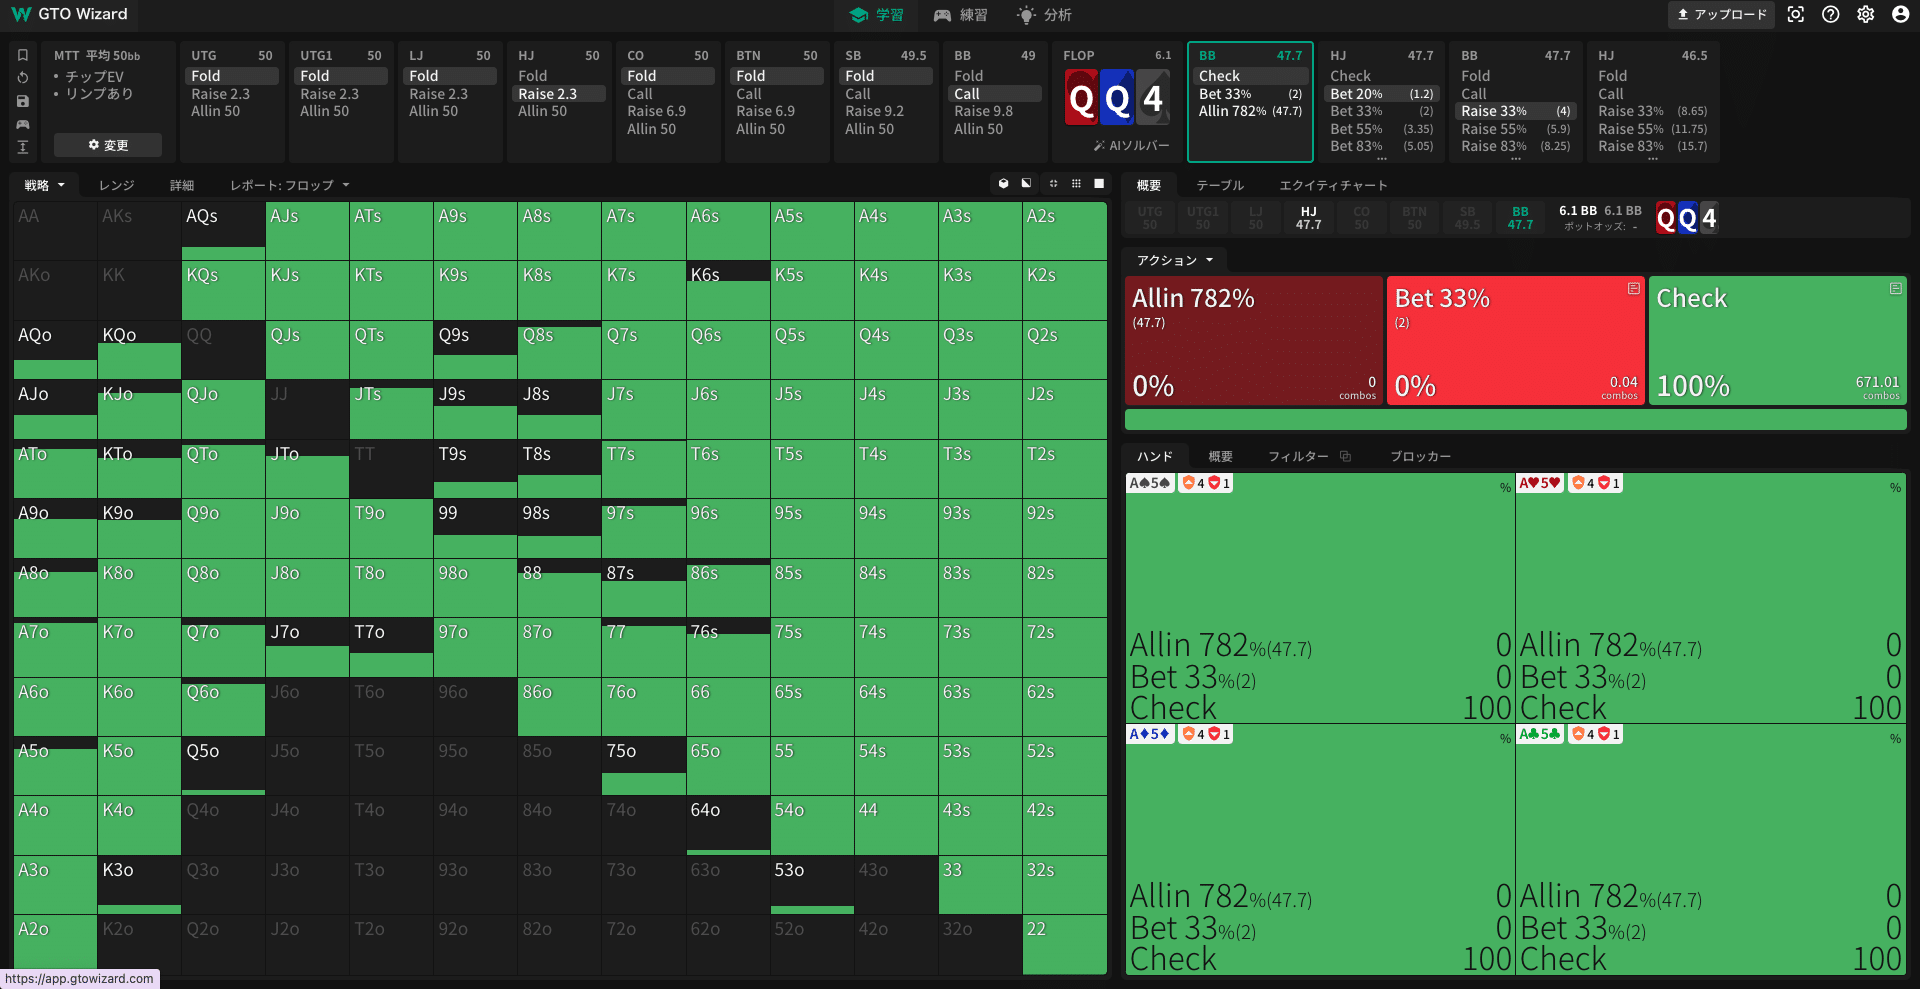Open the レポート: フロップ dropdown
The image size is (1920, 989).
290,185
